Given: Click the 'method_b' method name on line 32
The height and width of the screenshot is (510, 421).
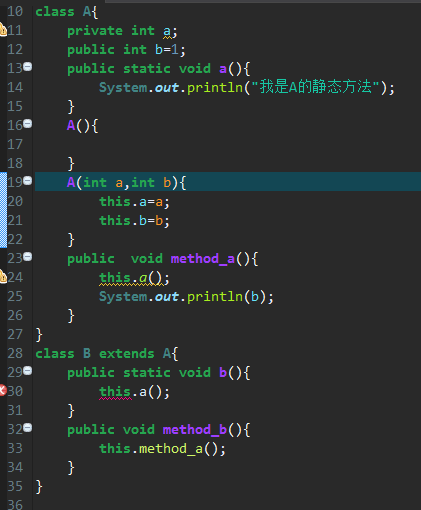Looking at the screenshot, I should pos(195,430).
